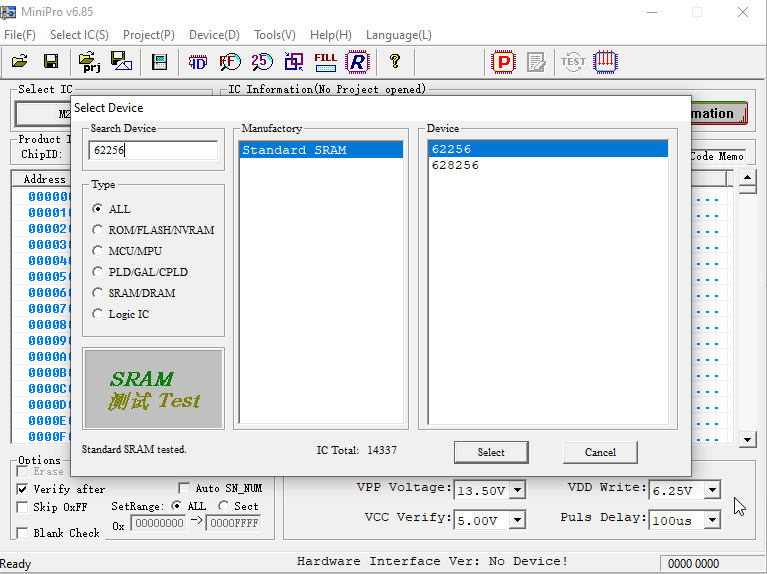
Task: Click the FILL buffer toolbar icon
Action: click(x=325, y=62)
